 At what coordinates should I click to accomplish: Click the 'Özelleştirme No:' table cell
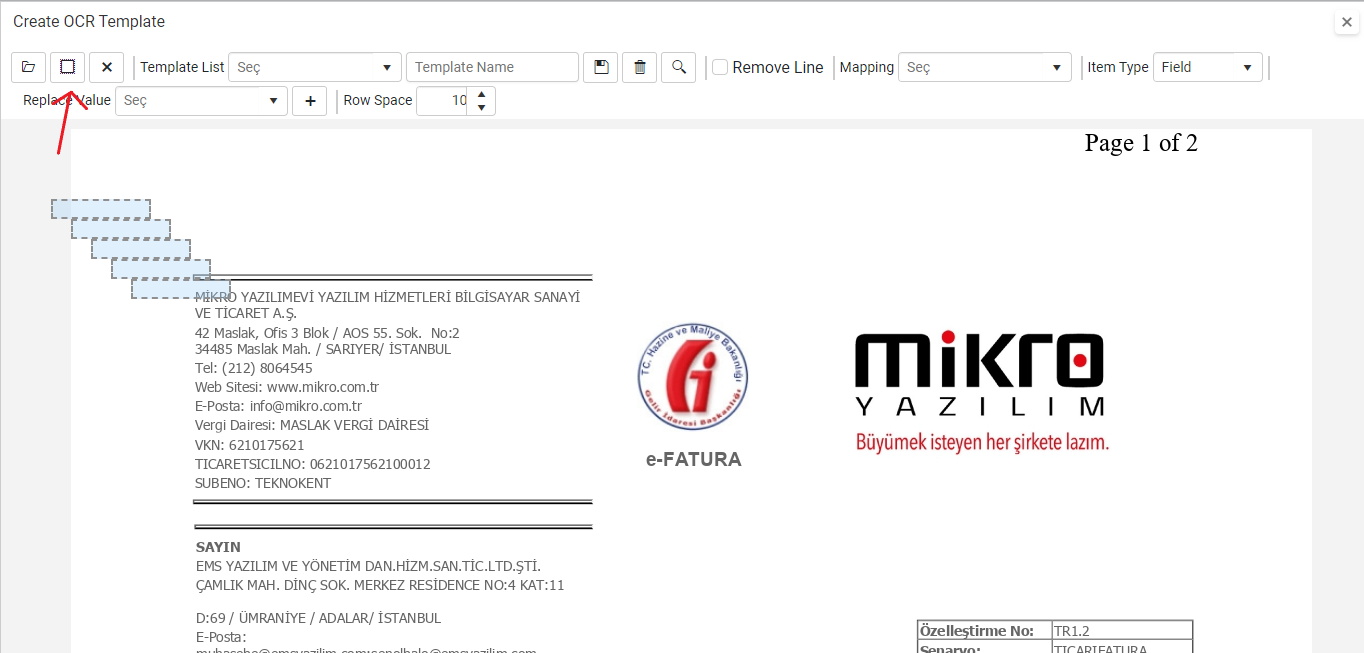tap(985, 631)
